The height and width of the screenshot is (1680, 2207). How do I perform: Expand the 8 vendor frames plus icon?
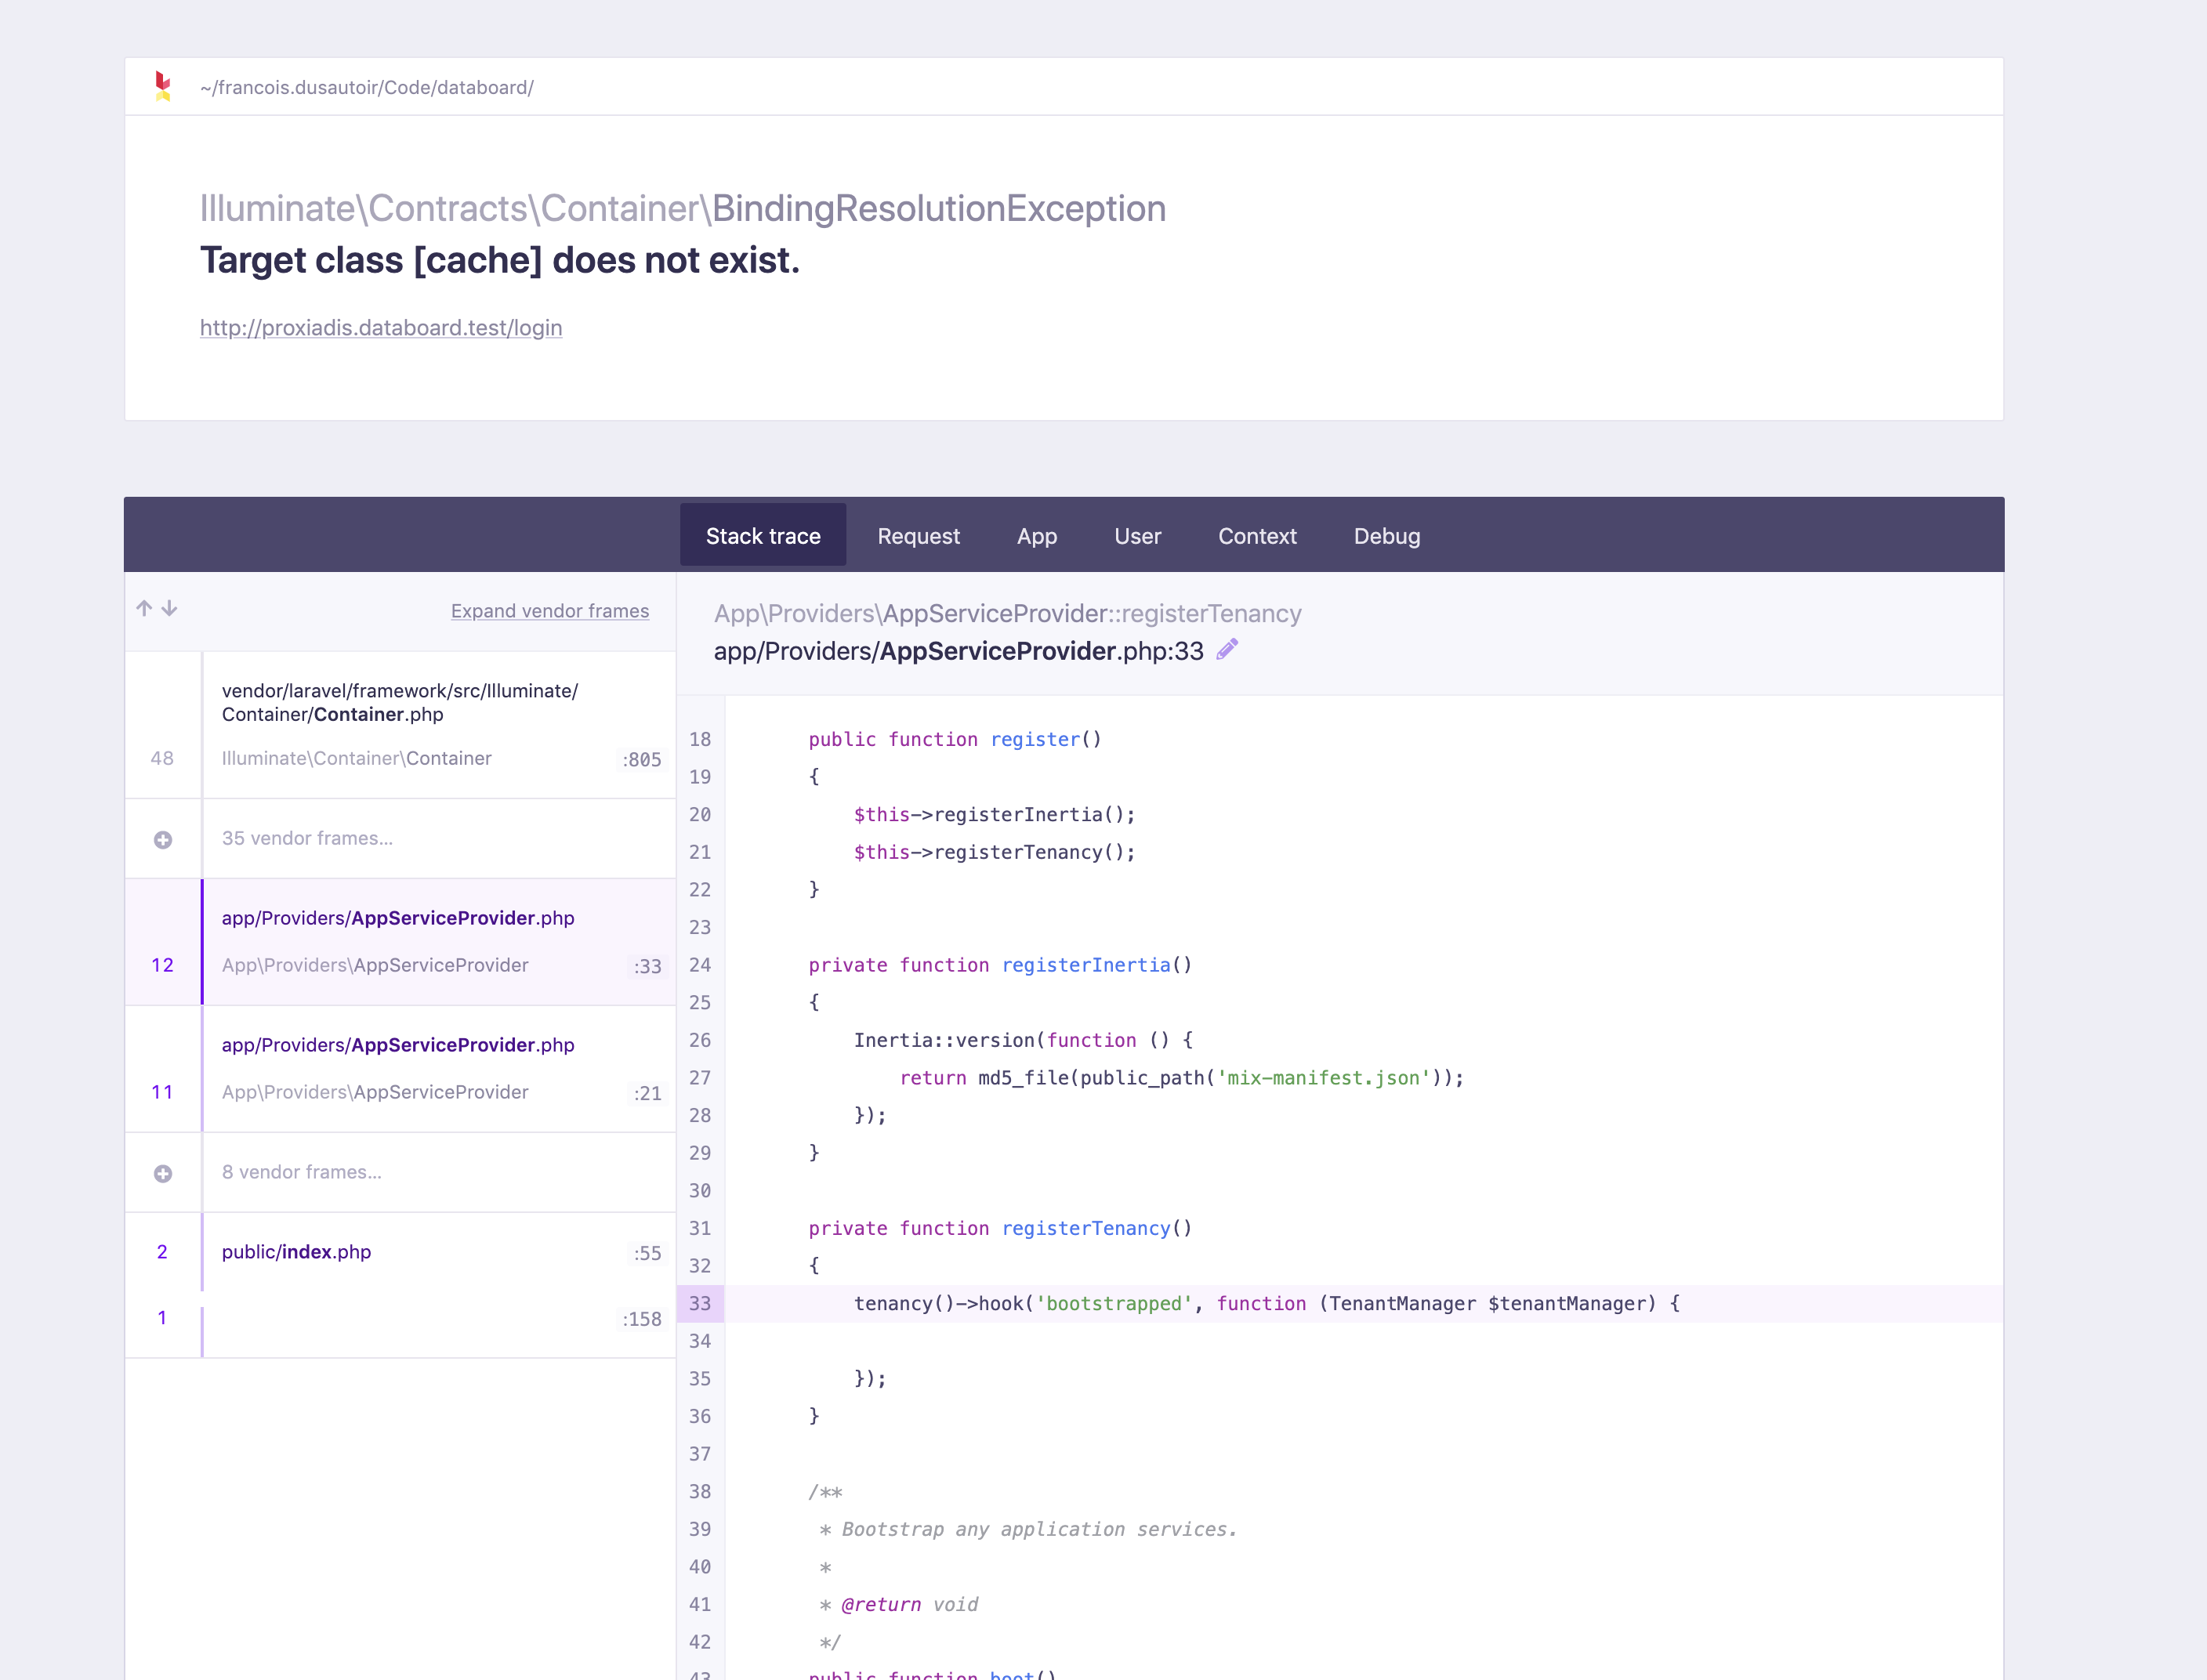162,1172
